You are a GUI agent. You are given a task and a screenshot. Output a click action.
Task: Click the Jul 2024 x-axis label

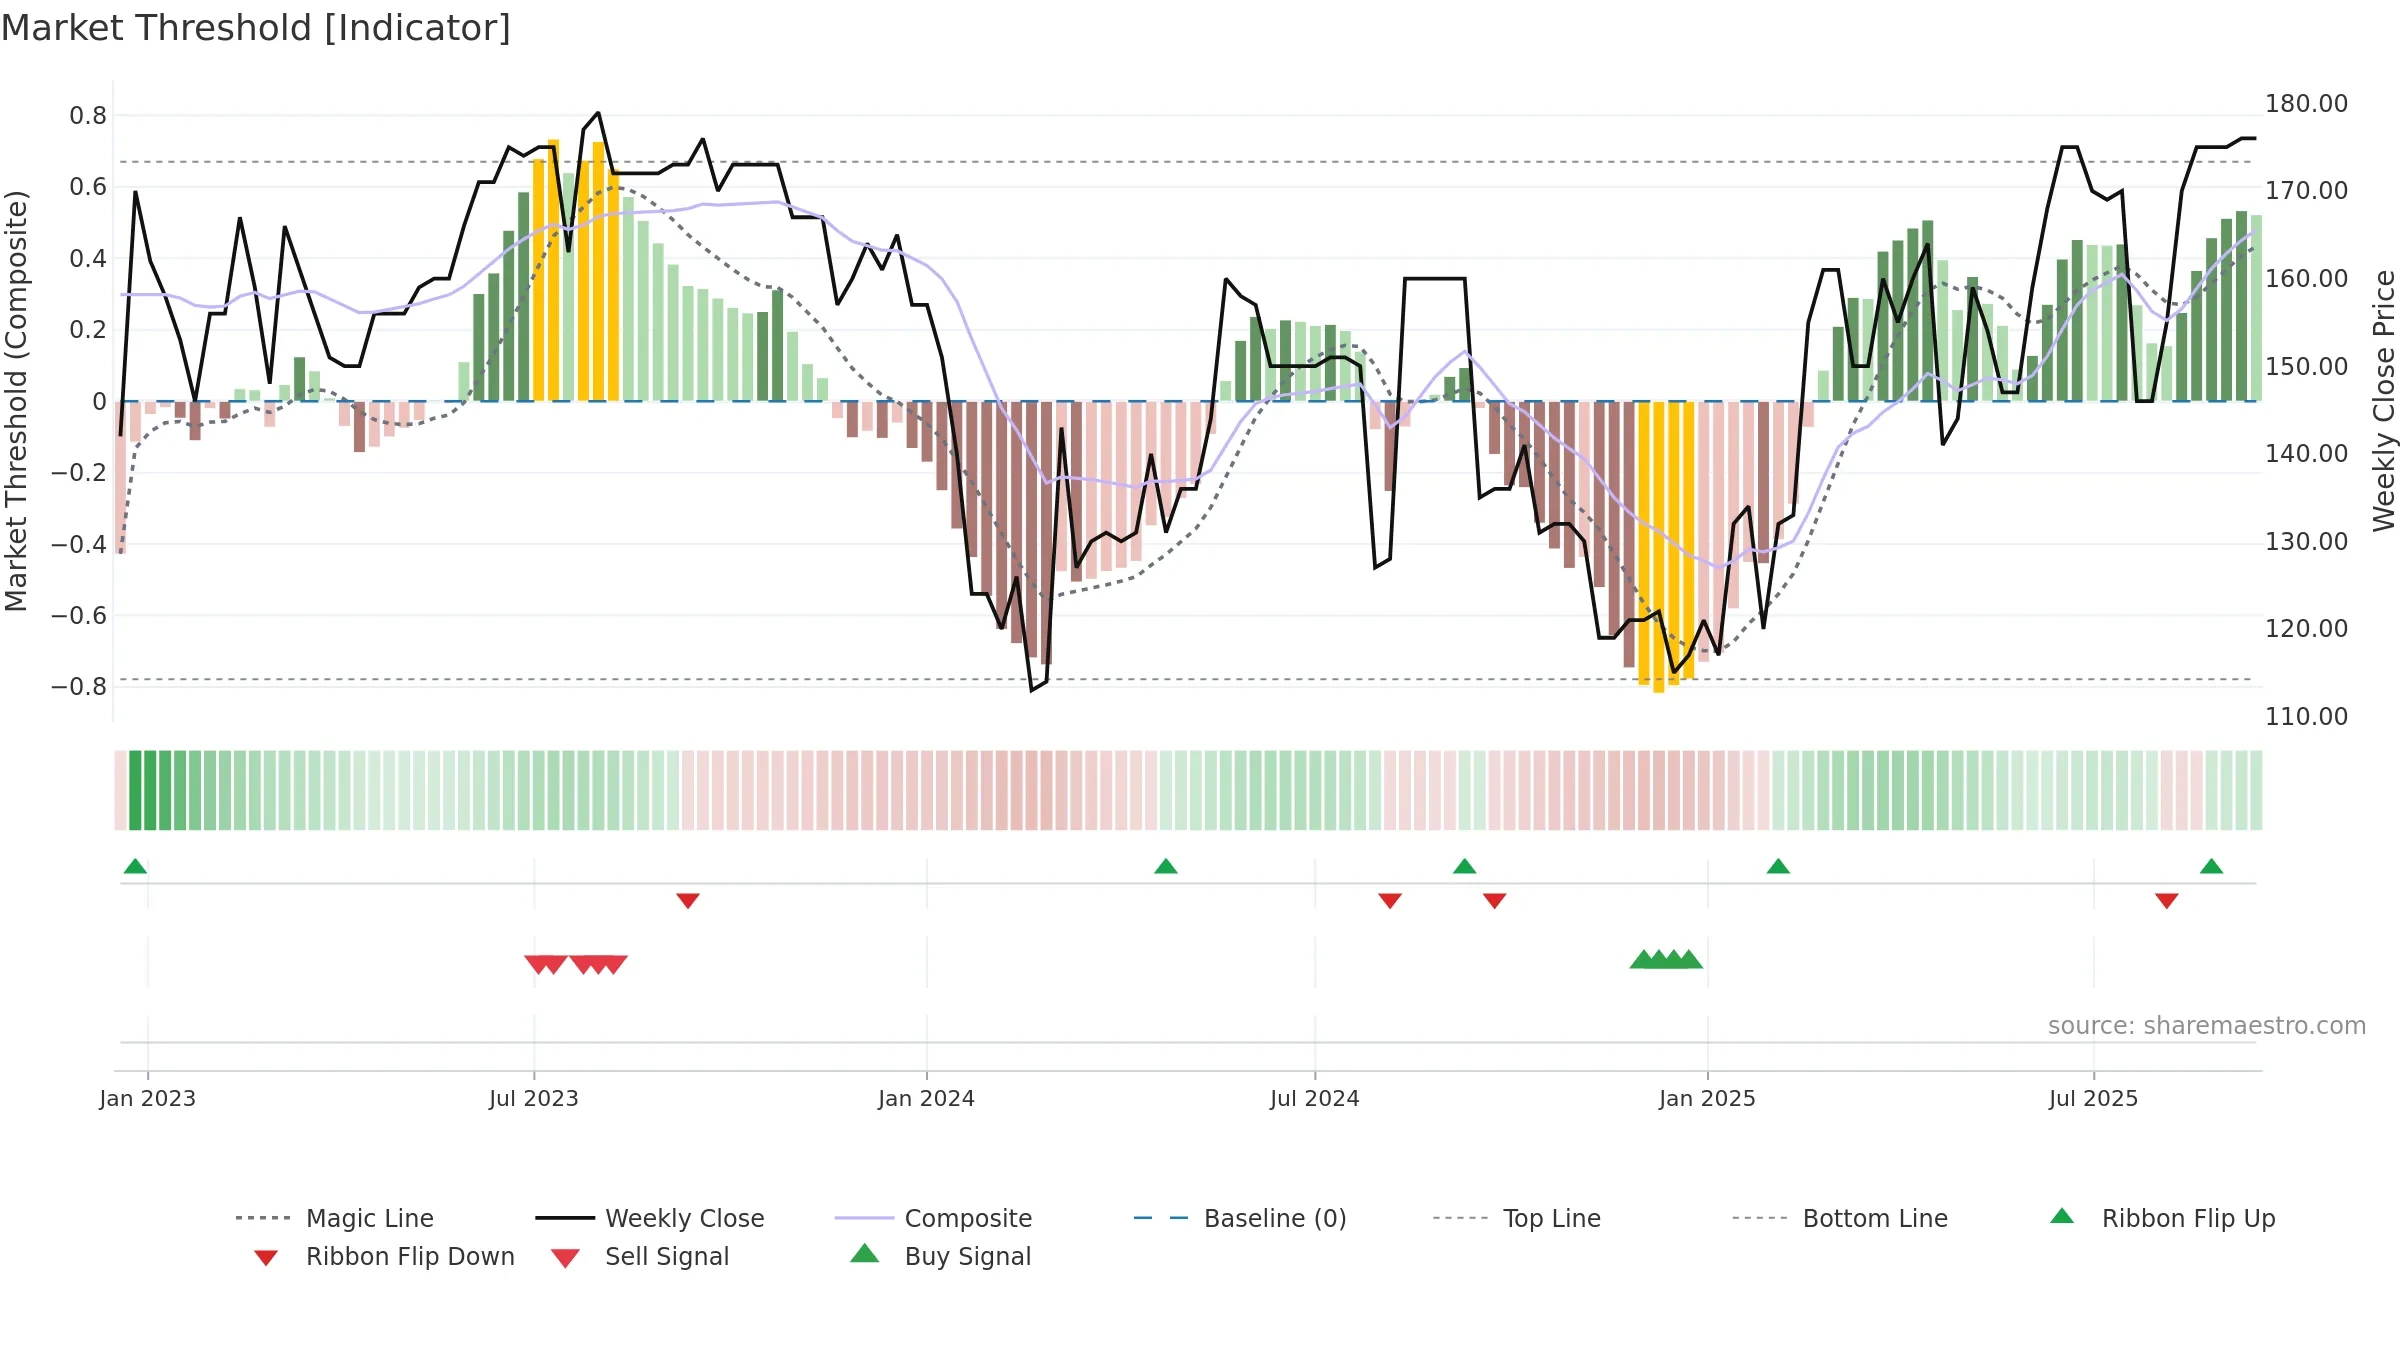(1315, 1098)
